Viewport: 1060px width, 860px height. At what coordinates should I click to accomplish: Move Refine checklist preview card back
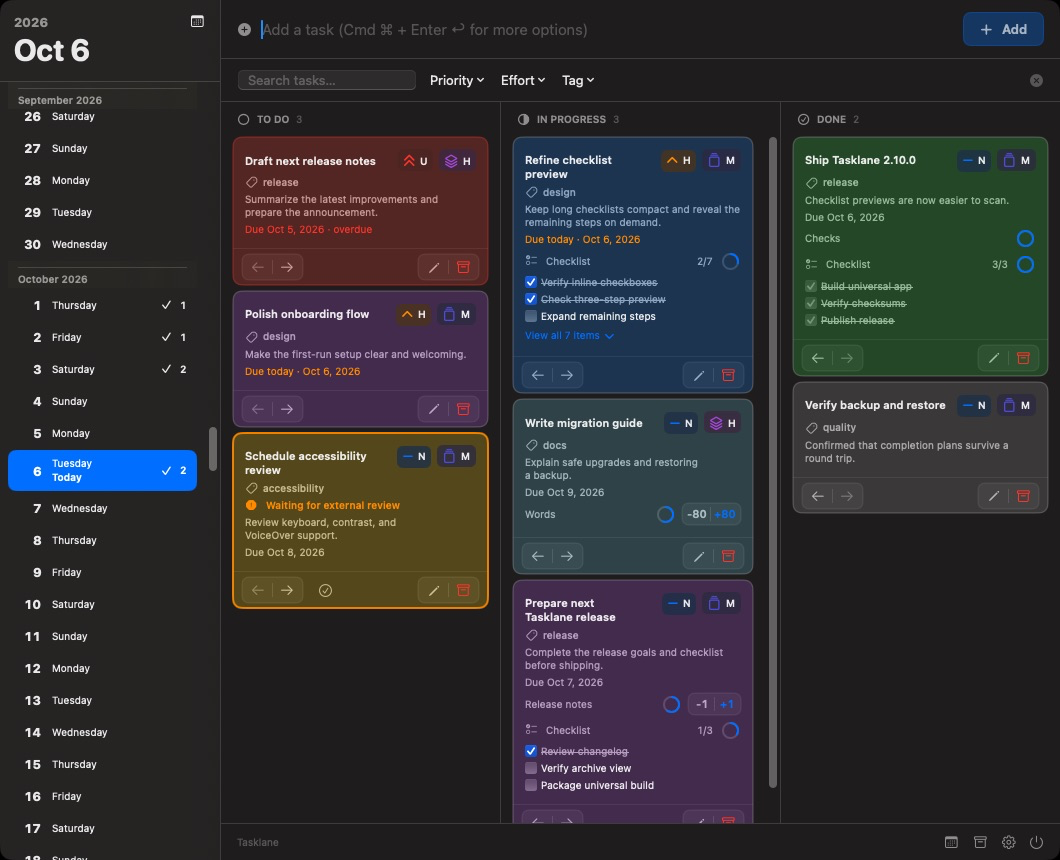tap(537, 375)
